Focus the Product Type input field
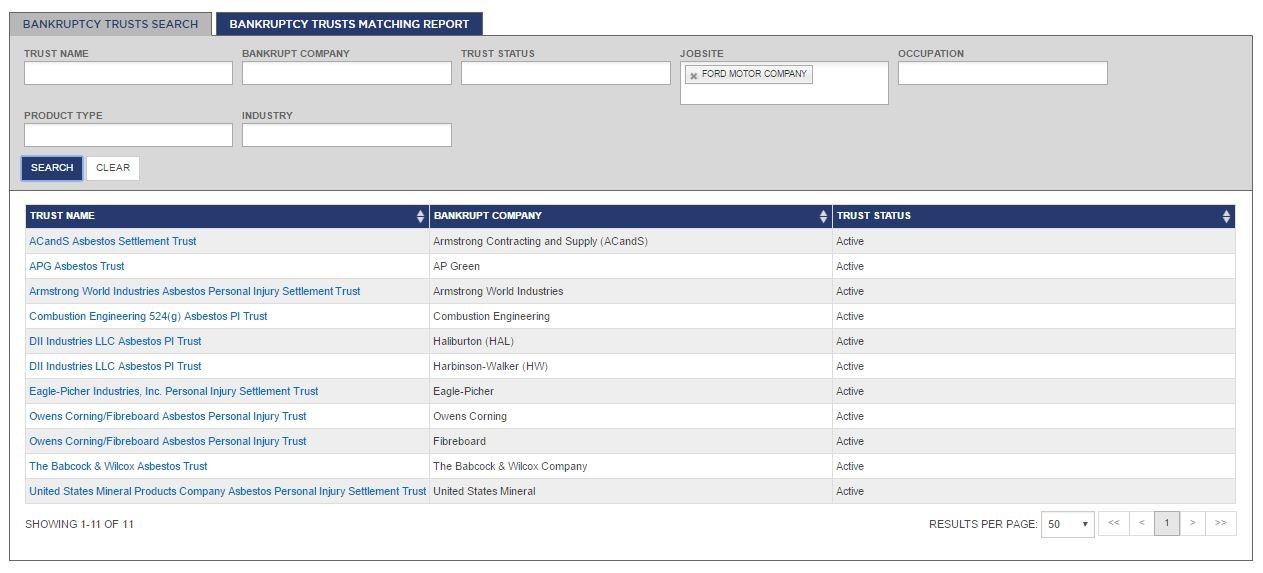Viewport: 1263px width, 573px height. (x=128, y=135)
